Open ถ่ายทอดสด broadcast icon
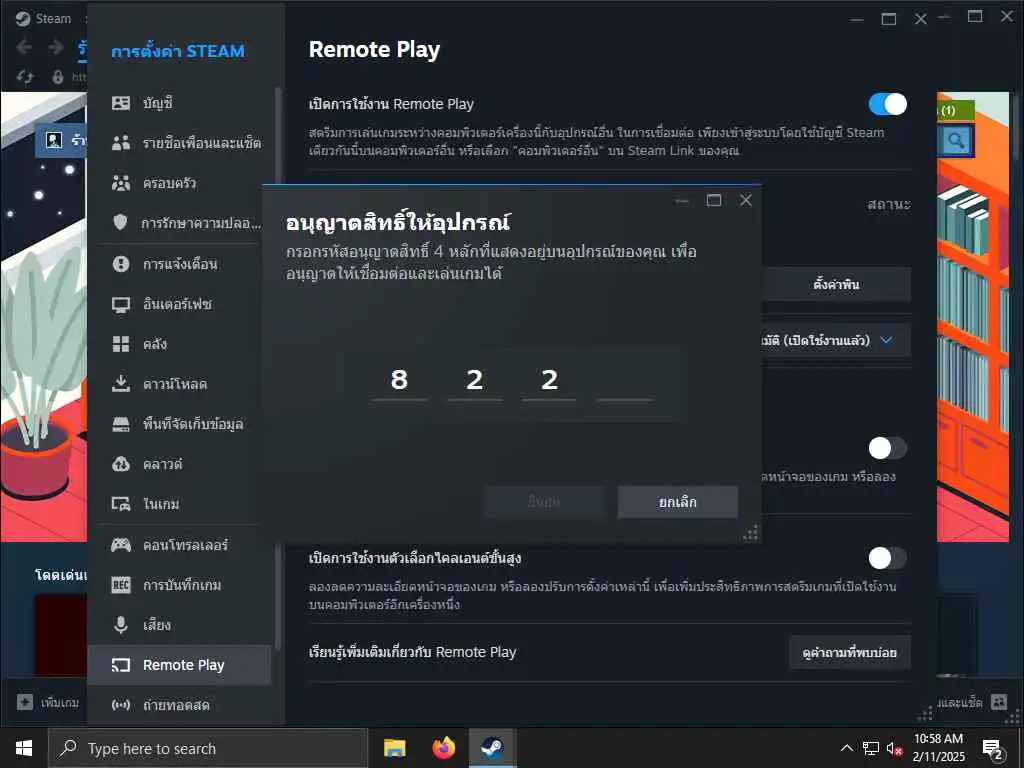Screen dimensions: 1024x768 (121, 705)
